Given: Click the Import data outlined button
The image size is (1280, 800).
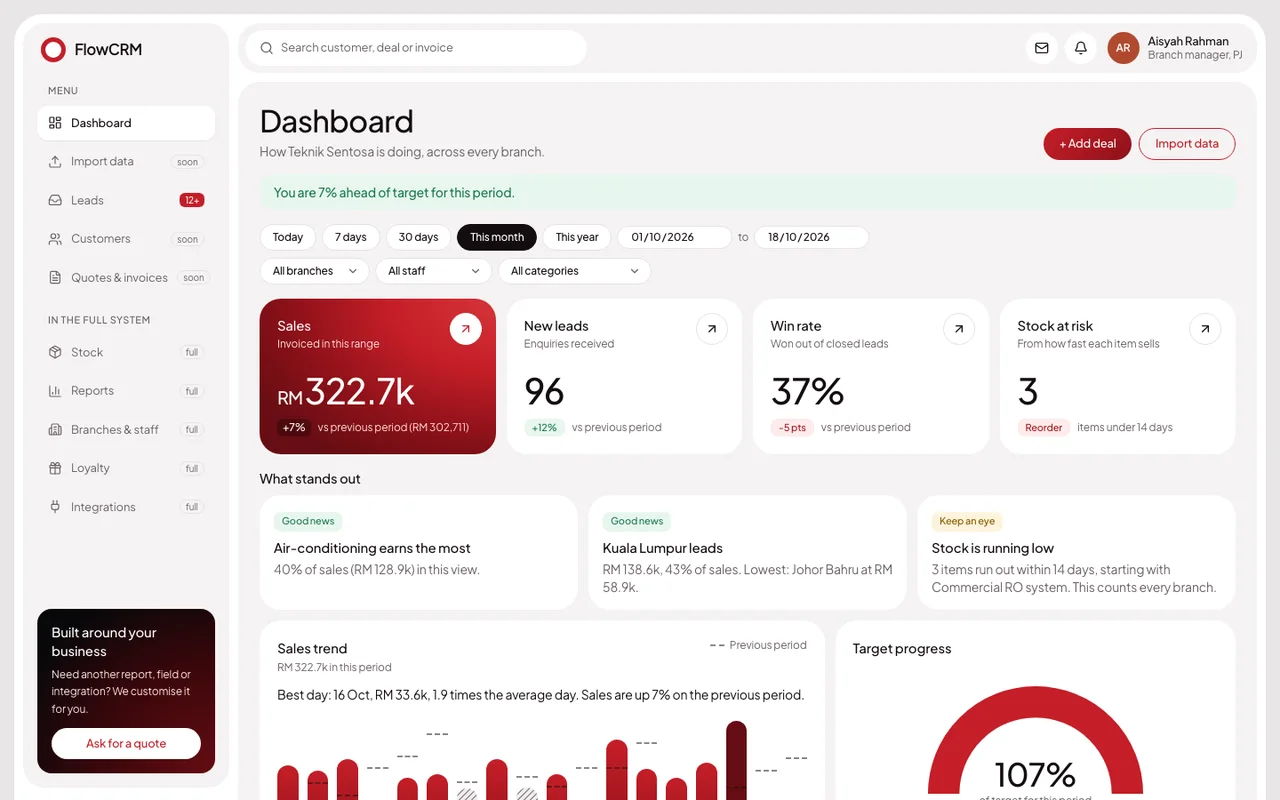Looking at the screenshot, I should pyautogui.click(x=1187, y=144).
